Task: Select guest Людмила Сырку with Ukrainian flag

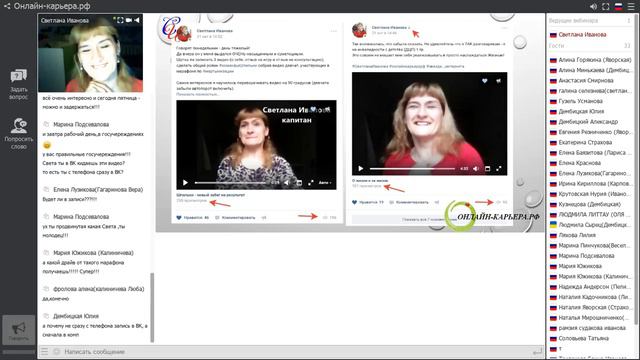Action: tap(590, 225)
